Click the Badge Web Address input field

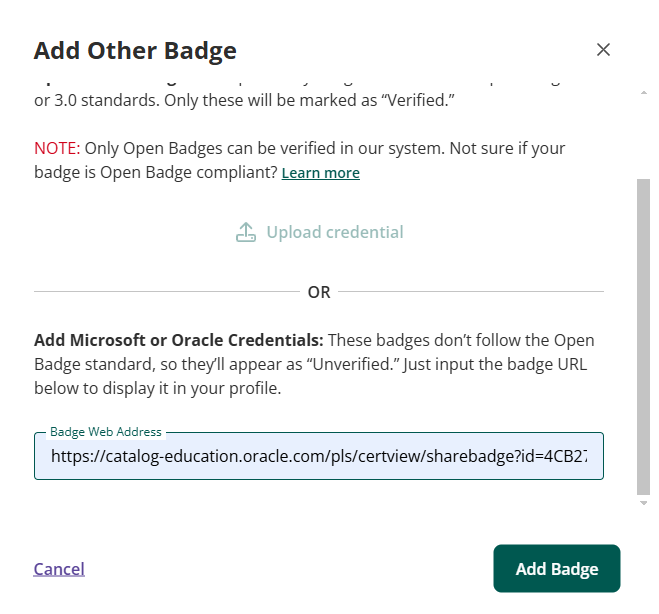pyautogui.click(x=319, y=456)
